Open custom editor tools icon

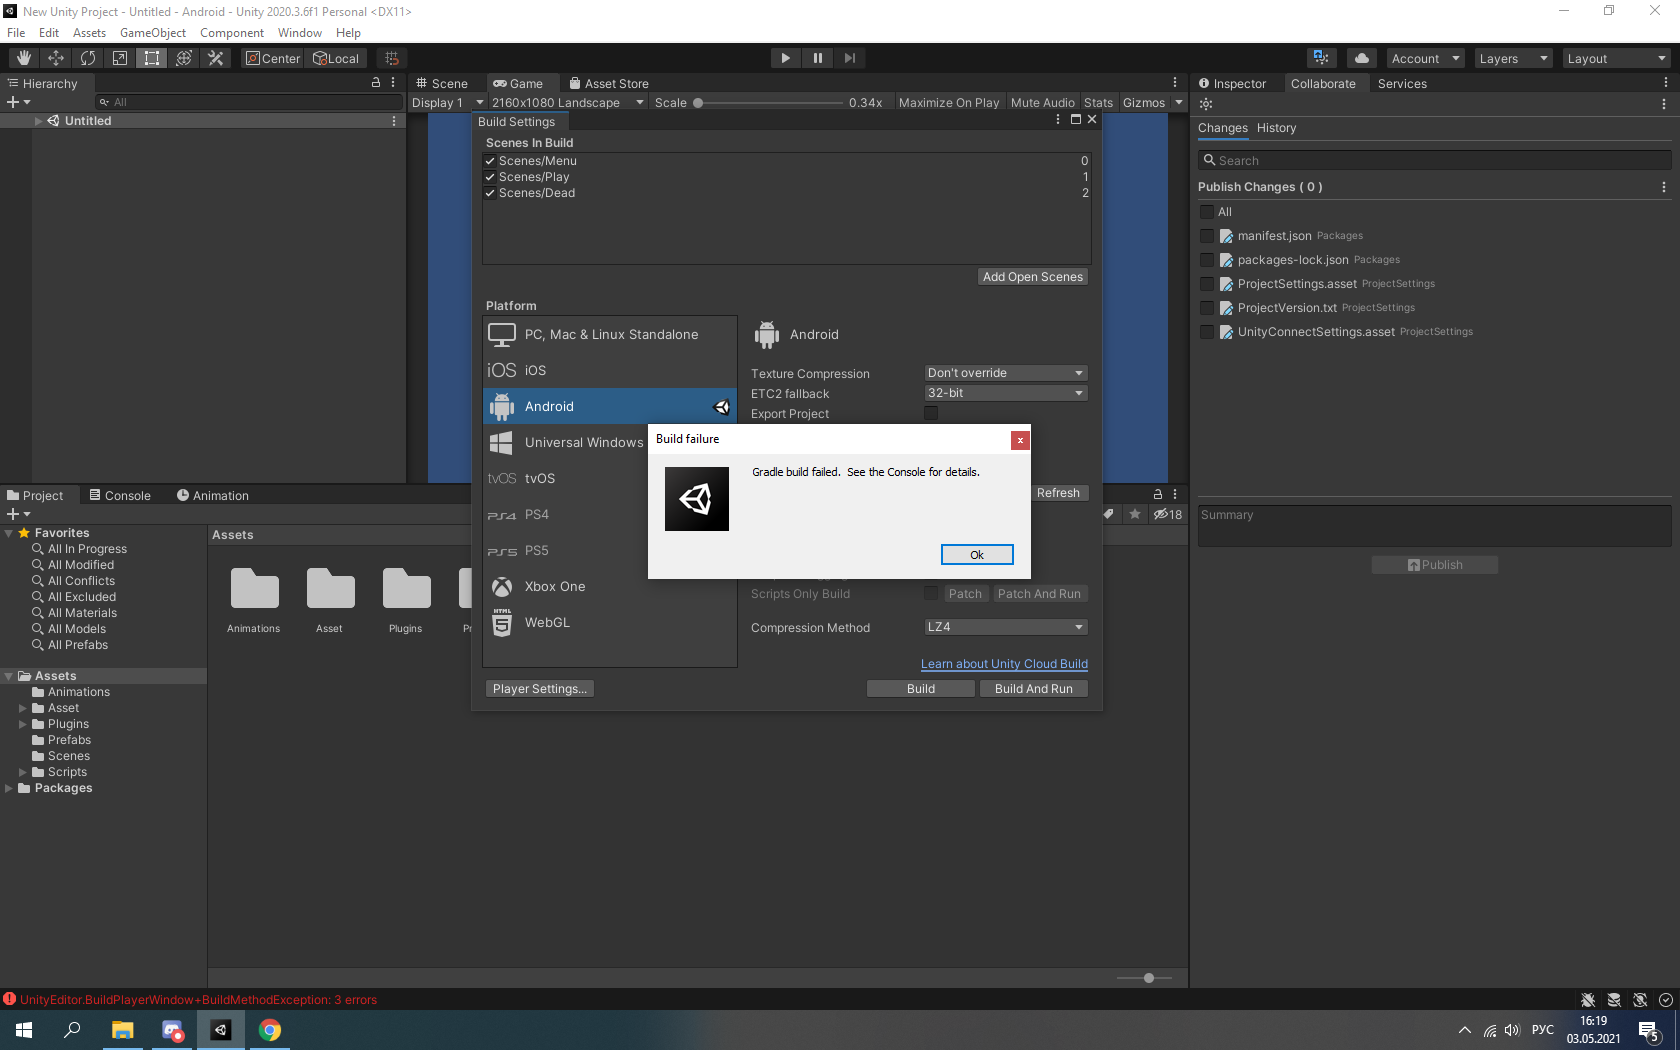tap(216, 58)
